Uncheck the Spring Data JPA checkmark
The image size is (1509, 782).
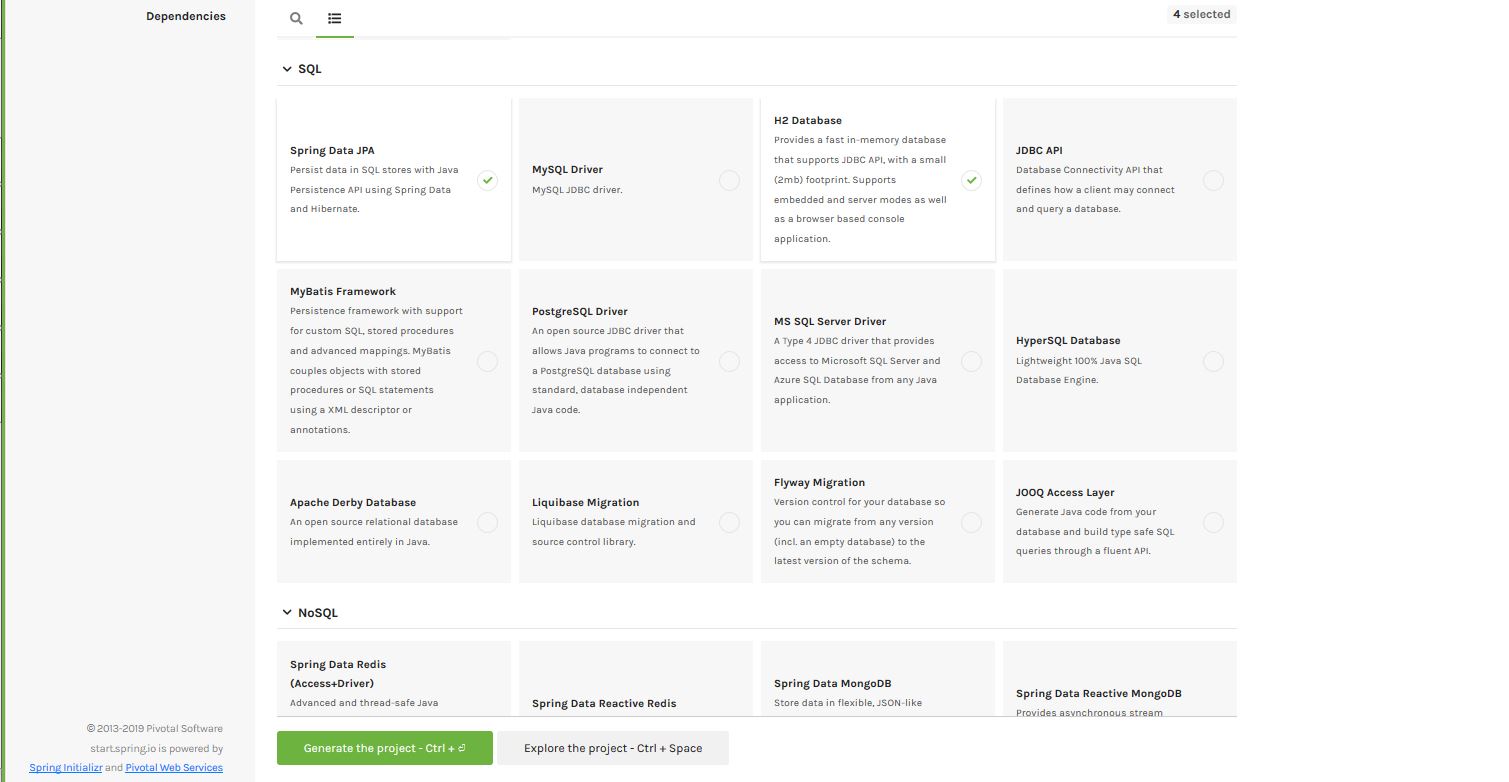pos(487,180)
